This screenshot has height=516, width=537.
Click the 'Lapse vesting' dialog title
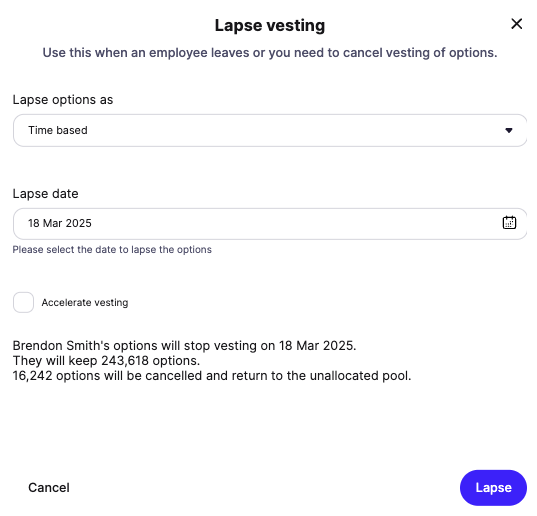coord(270,26)
